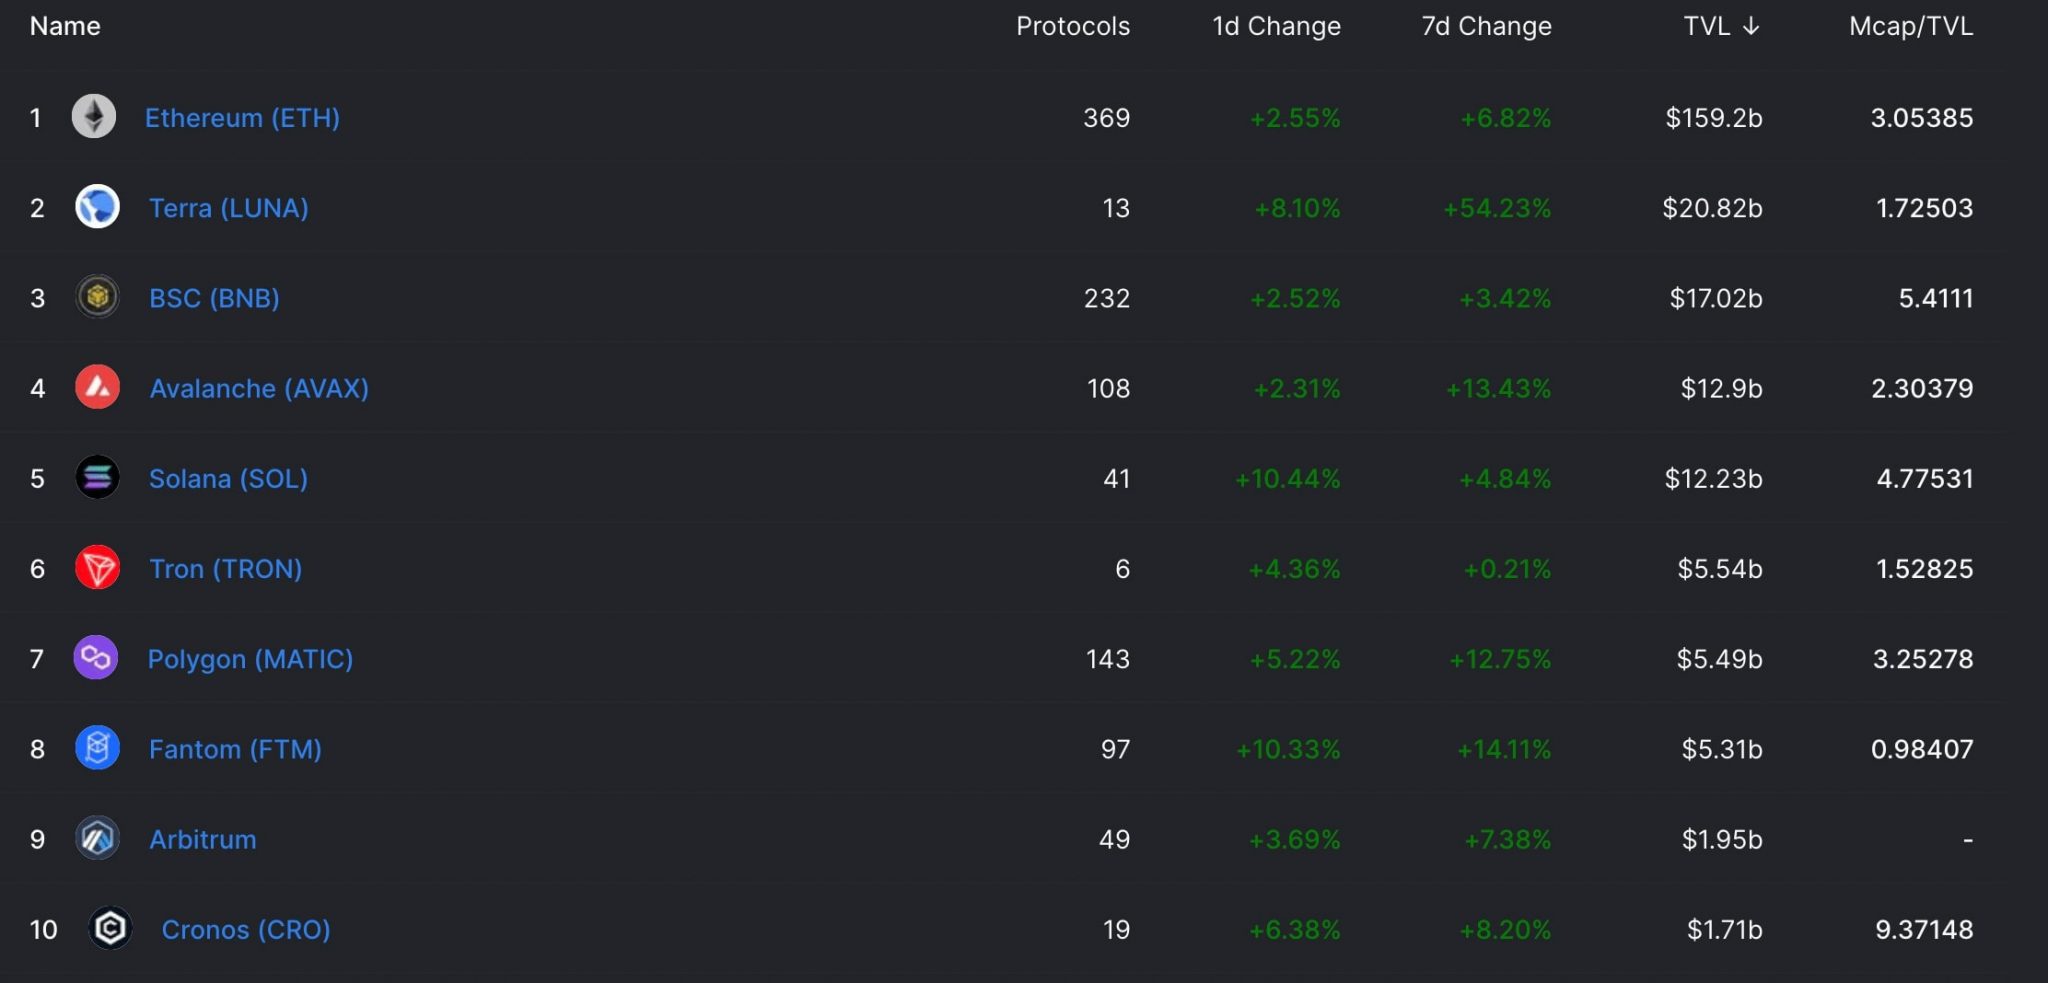
Task: Click the Name column header
Action: [65, 26]
